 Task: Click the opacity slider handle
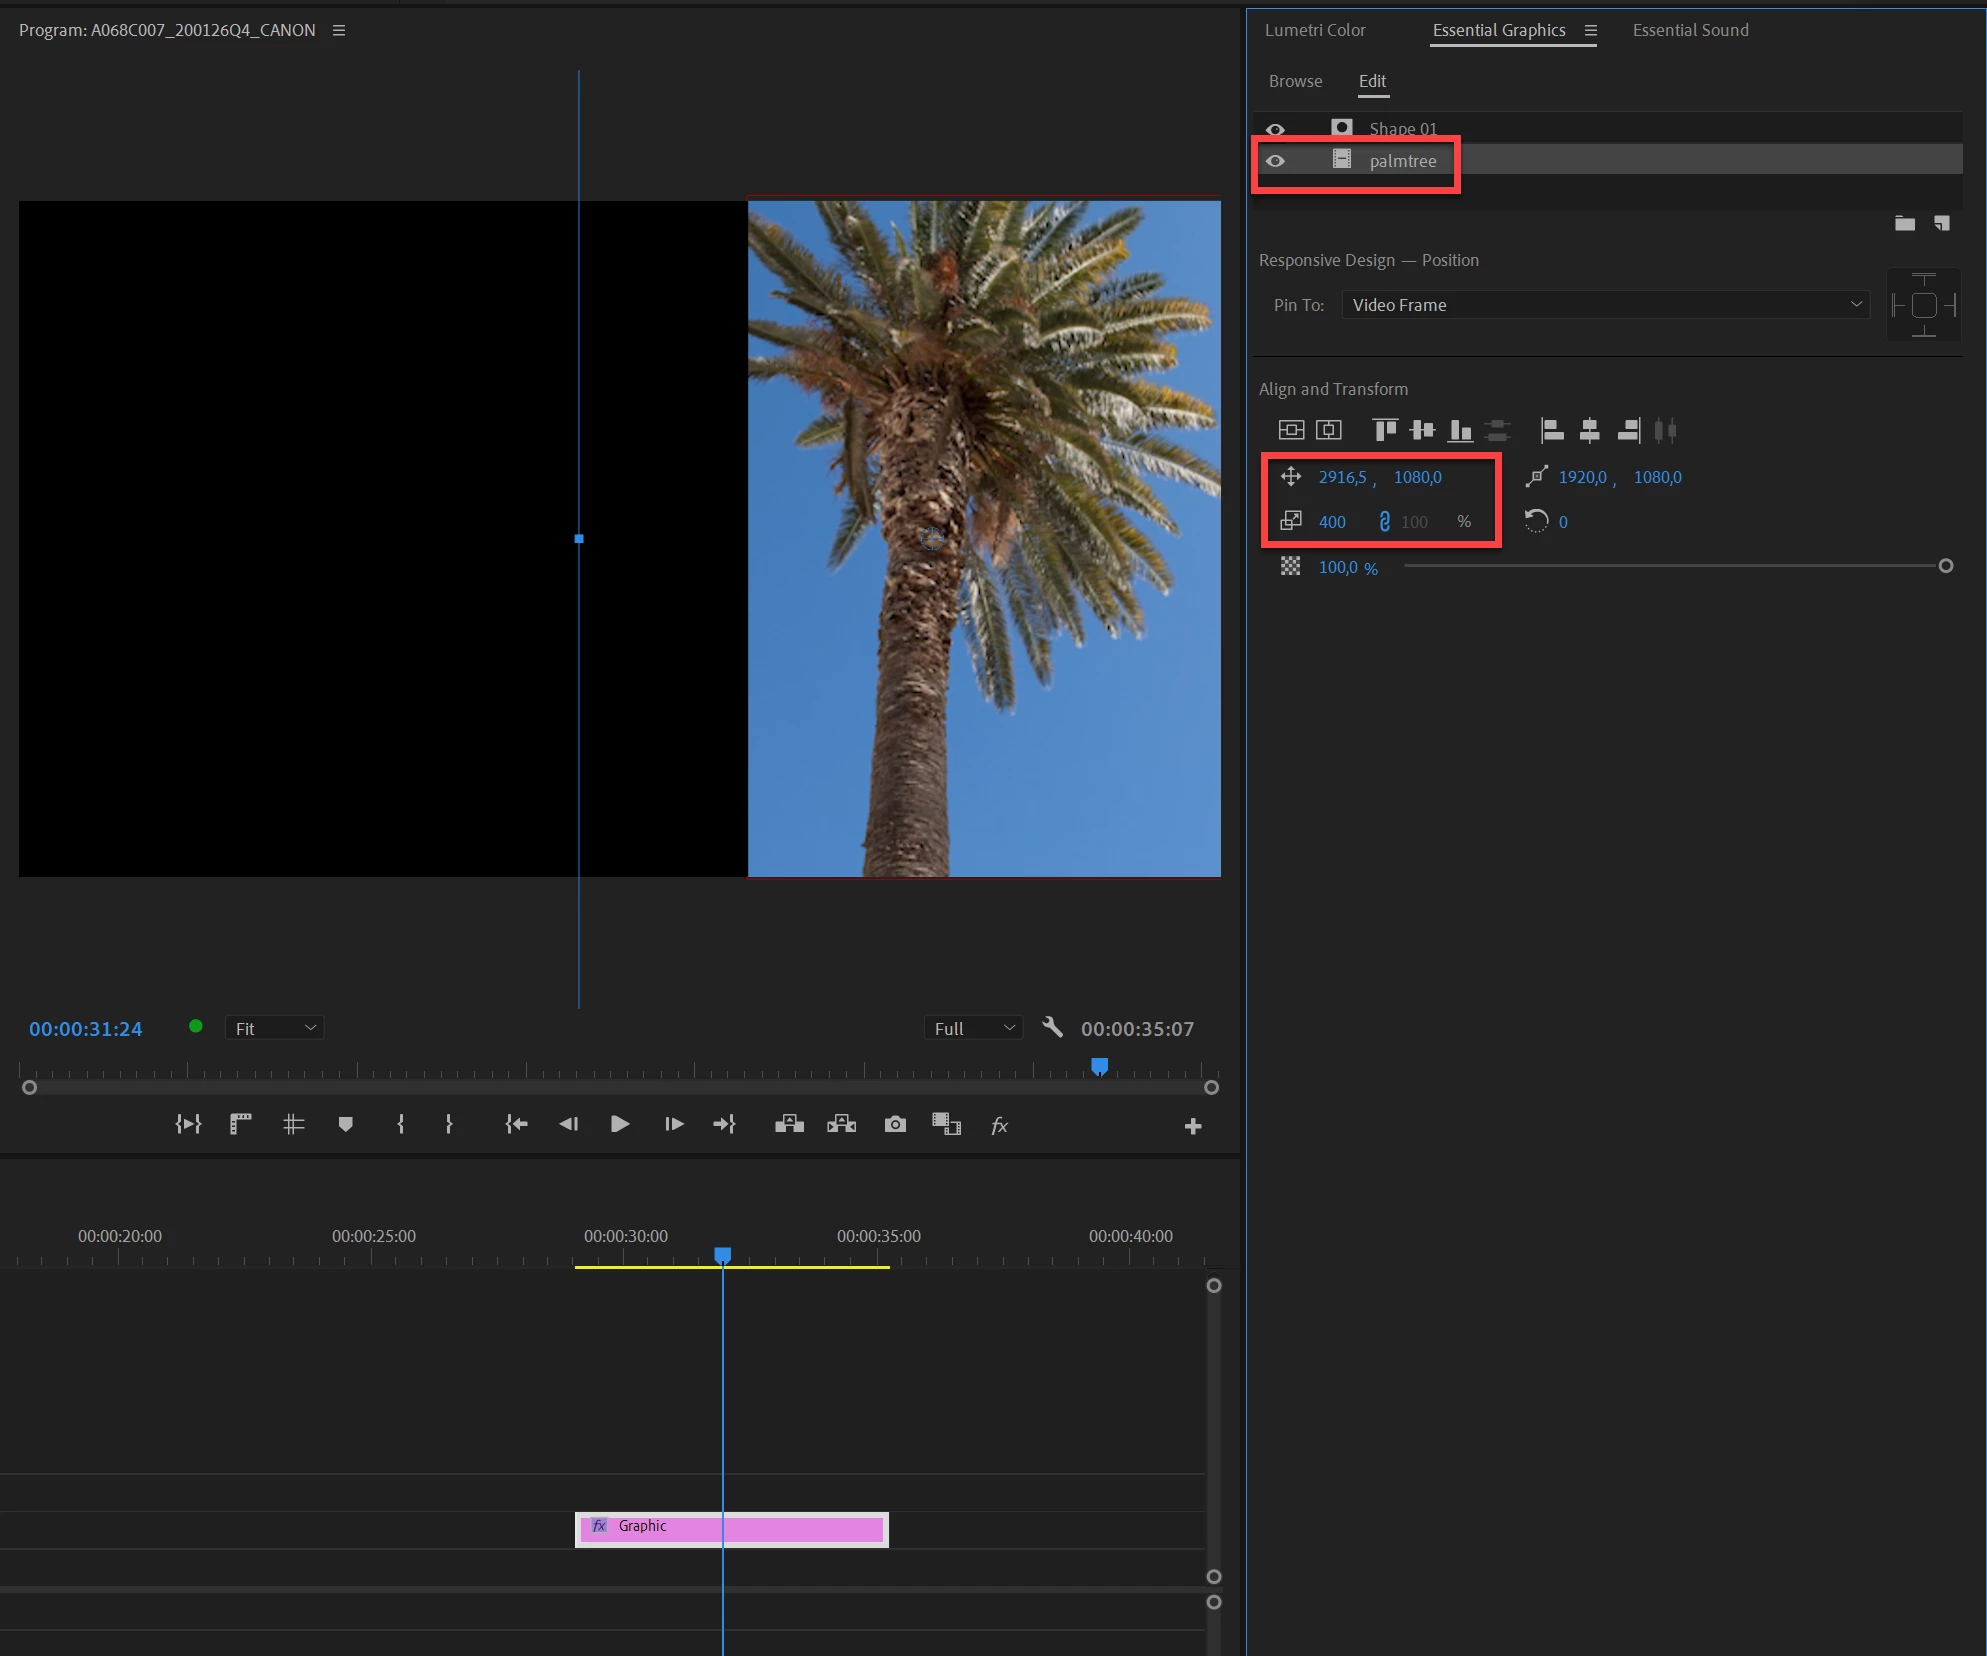point(1945,566)
